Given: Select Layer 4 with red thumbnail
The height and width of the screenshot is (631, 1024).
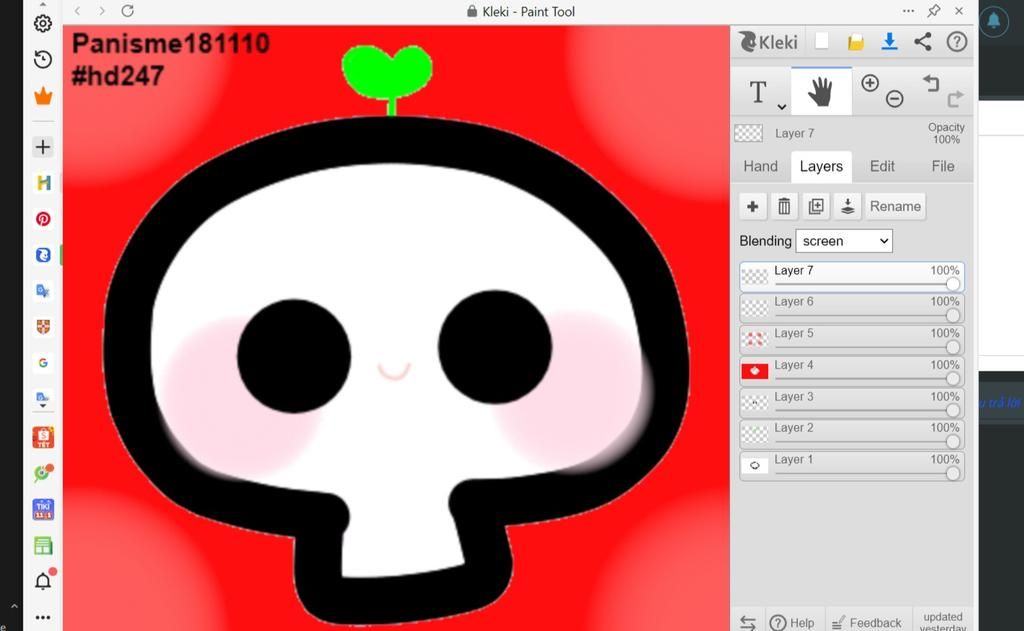Looking at the screenshot, I should tap(852, 372).
